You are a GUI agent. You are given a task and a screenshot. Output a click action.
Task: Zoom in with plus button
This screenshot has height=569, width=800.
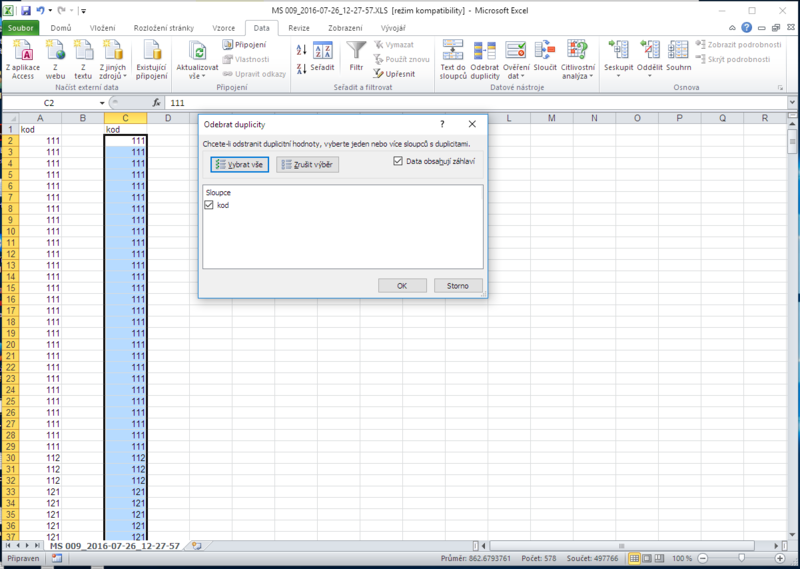click(780, 558)
